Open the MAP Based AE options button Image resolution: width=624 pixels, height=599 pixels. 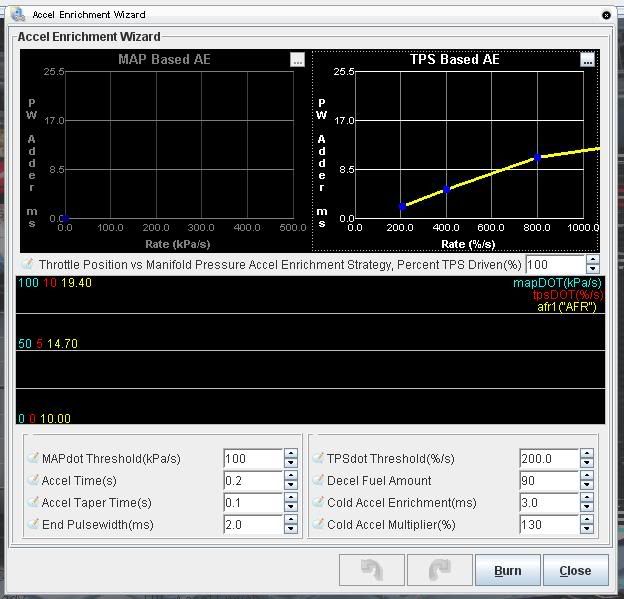tap(297, 60)
